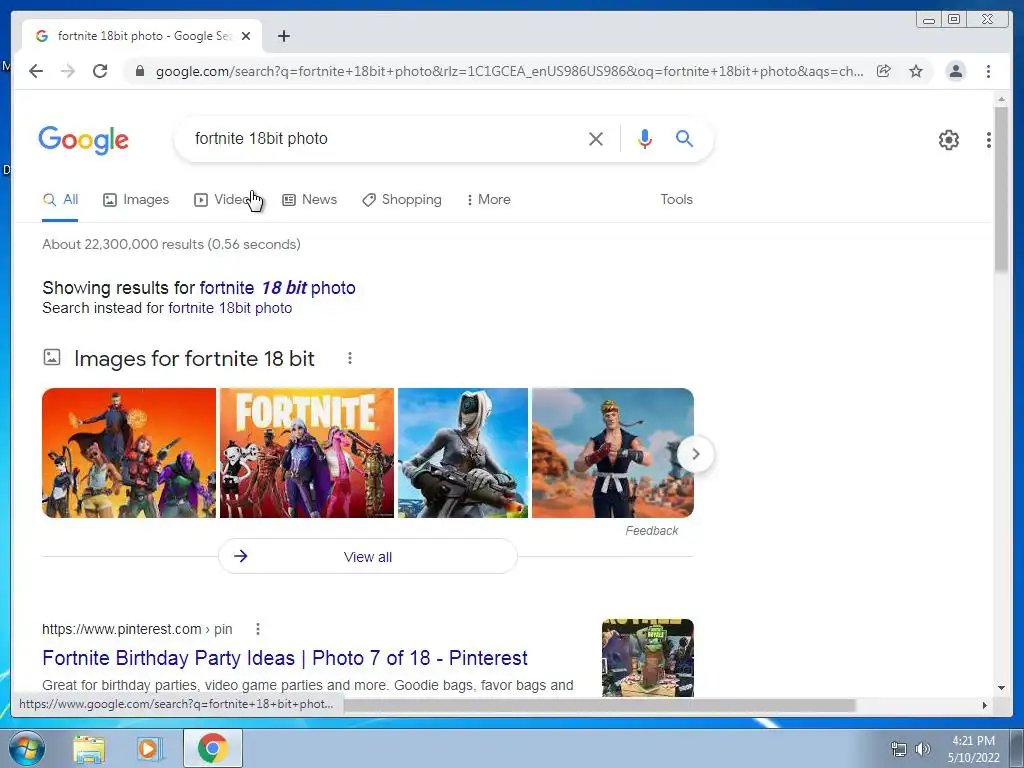The width and height of the screenshot is (1024, 768).
Task: Send Feedback on image results
Action: tap(652, 531)
